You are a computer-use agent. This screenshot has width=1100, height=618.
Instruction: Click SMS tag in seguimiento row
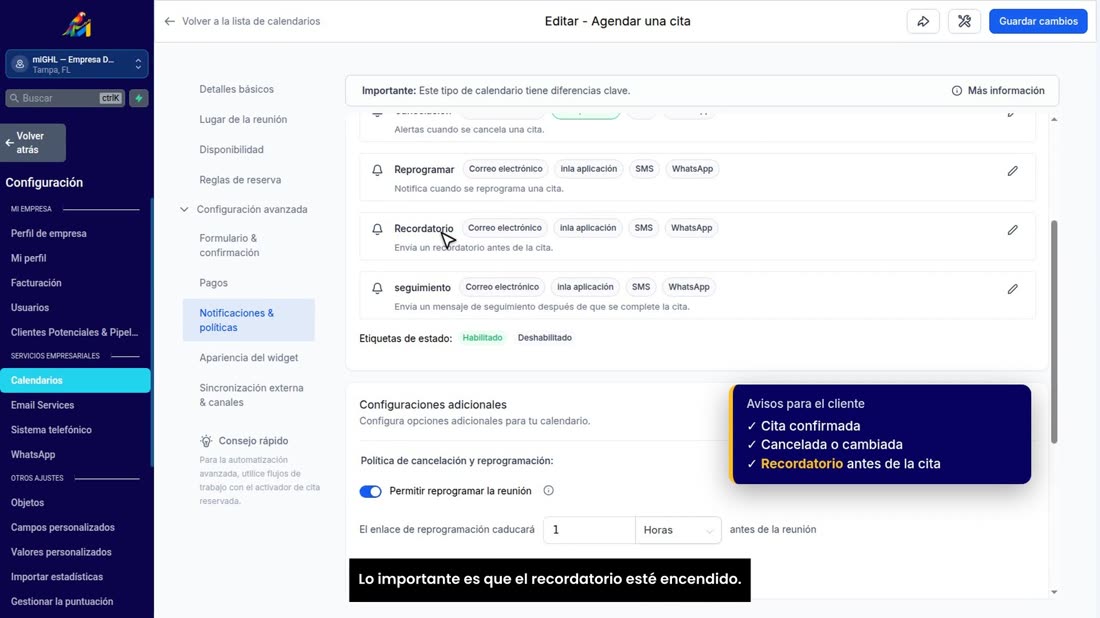[x=640, y=287]
